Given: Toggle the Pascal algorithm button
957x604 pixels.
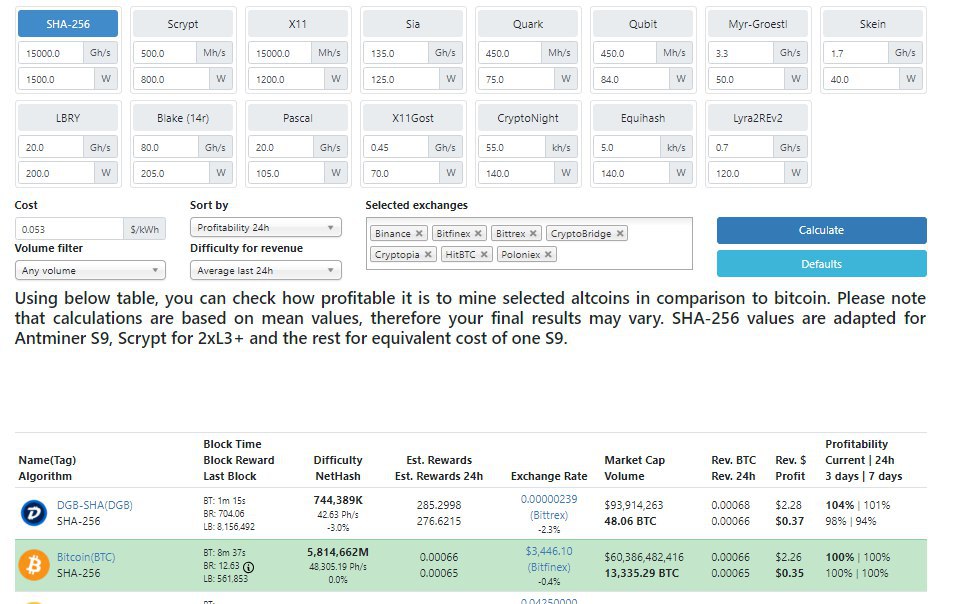Looking at the screenshot, I should tap(297, 118).
